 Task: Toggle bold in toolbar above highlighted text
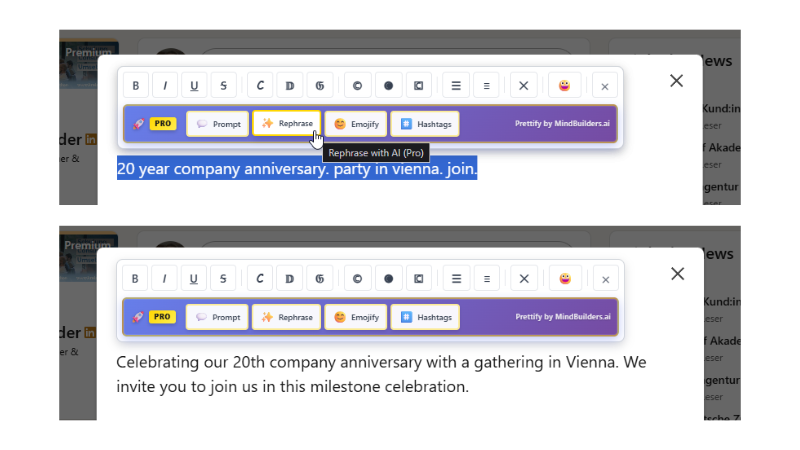136,85
